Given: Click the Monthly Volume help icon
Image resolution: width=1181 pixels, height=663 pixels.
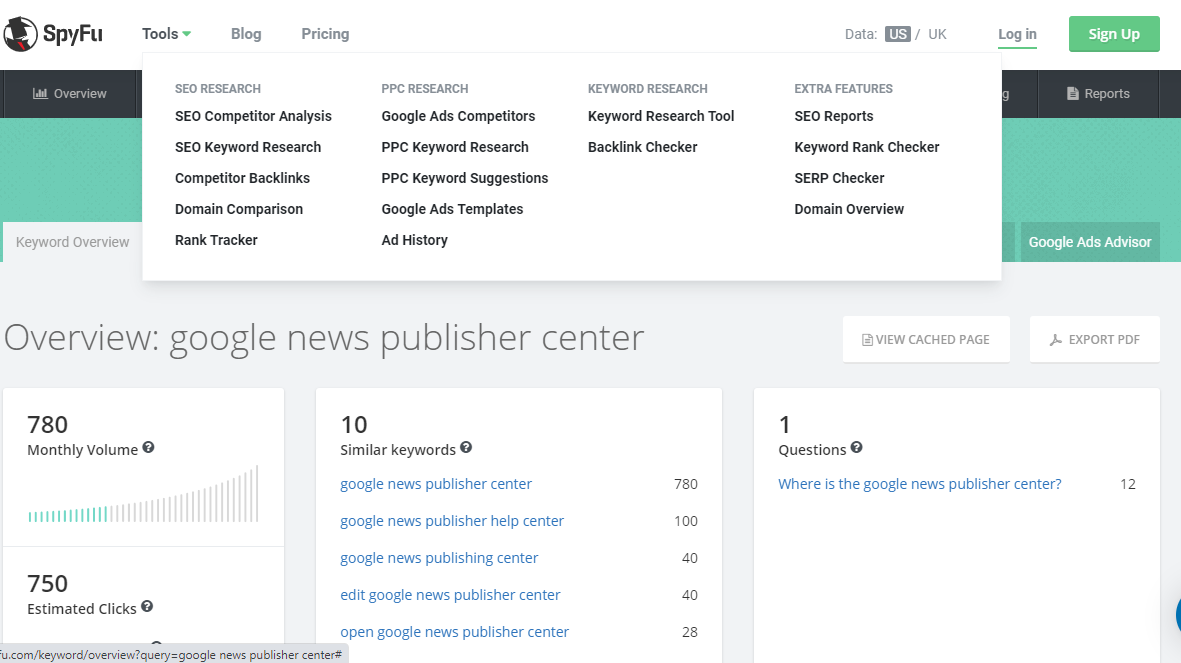Looking at the screenshot, I should 148,448.
